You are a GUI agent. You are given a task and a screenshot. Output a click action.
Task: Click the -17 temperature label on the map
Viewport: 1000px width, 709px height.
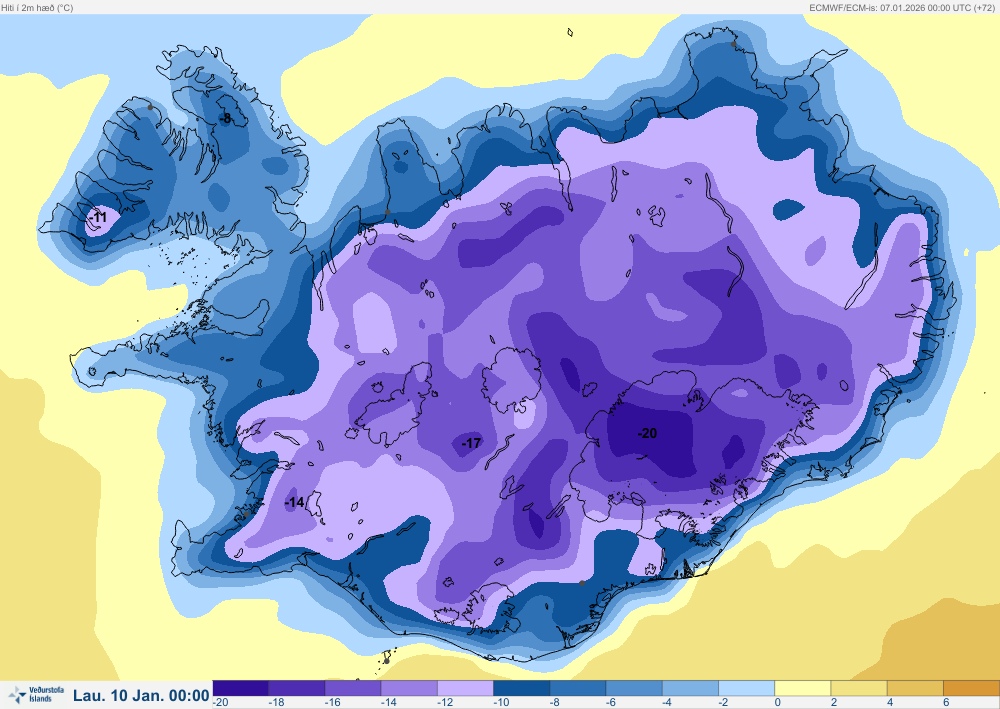tap(471, 442)
